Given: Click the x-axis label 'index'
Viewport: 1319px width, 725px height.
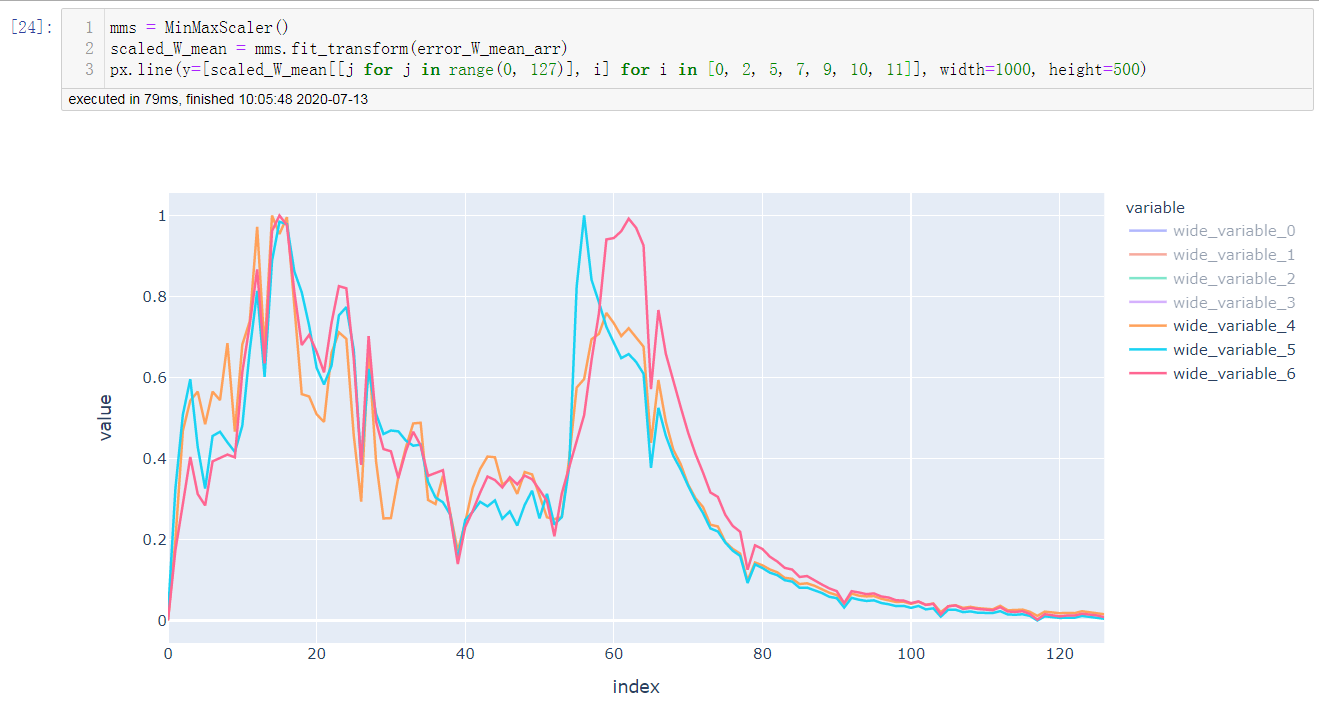Looking at the screenshot, I should (x=635, y=687).
